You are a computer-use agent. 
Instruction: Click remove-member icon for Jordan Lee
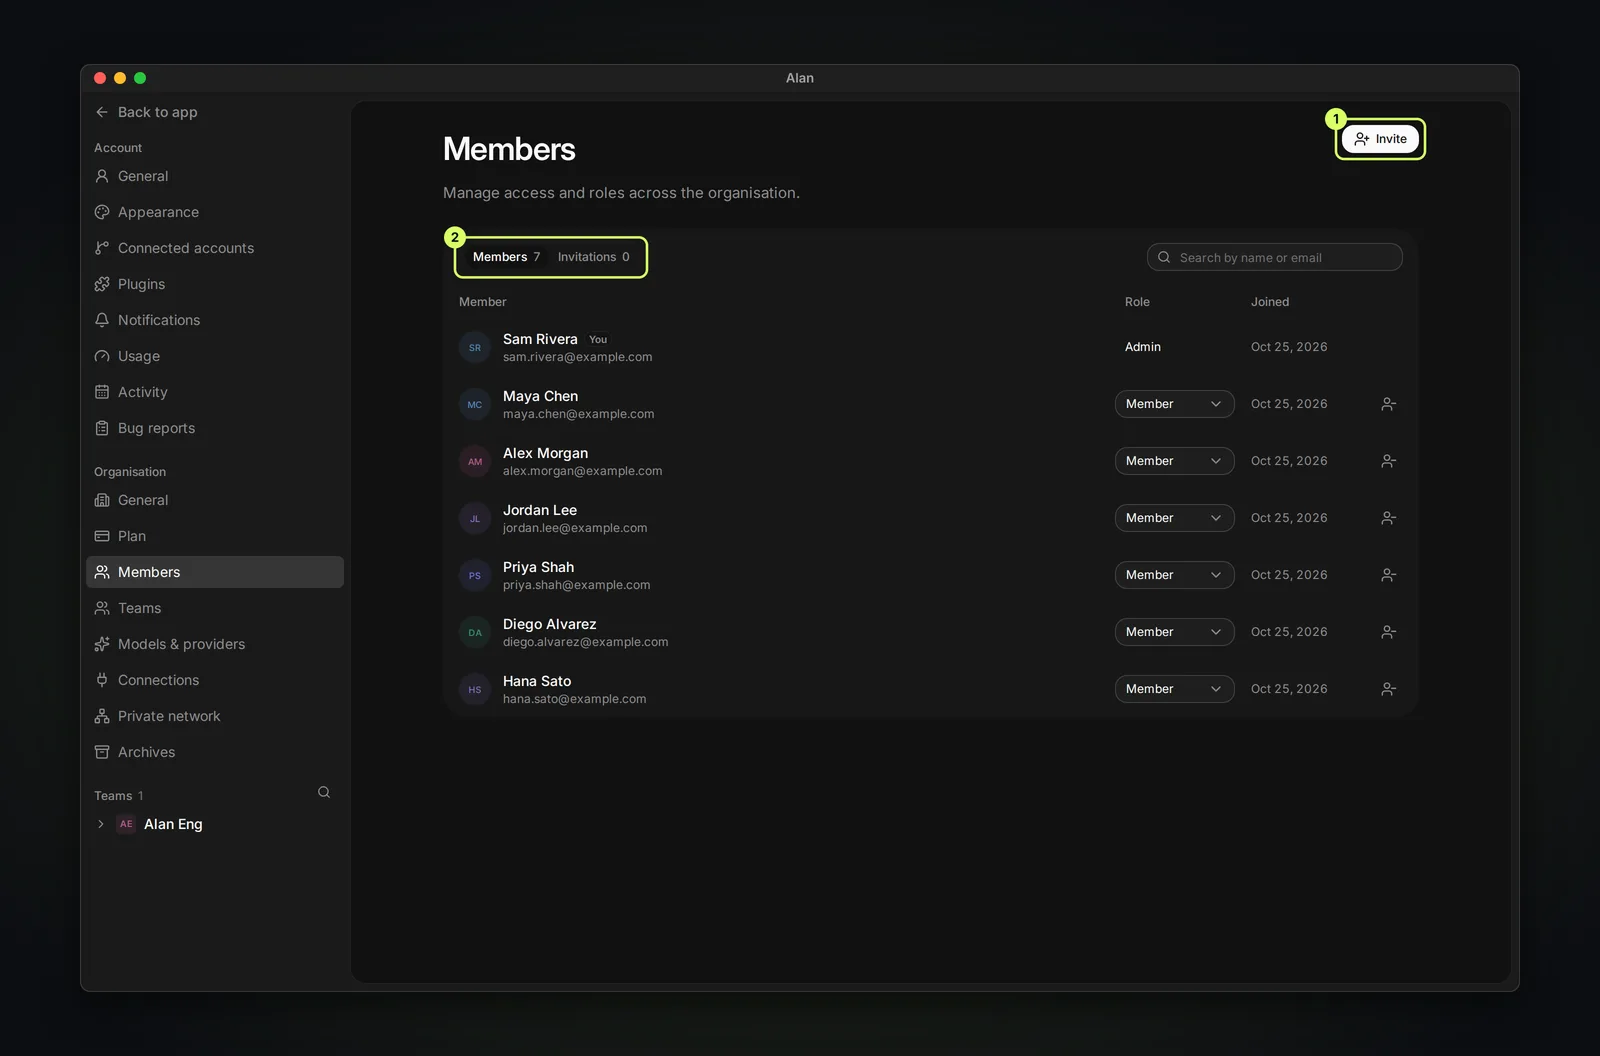1388,518
